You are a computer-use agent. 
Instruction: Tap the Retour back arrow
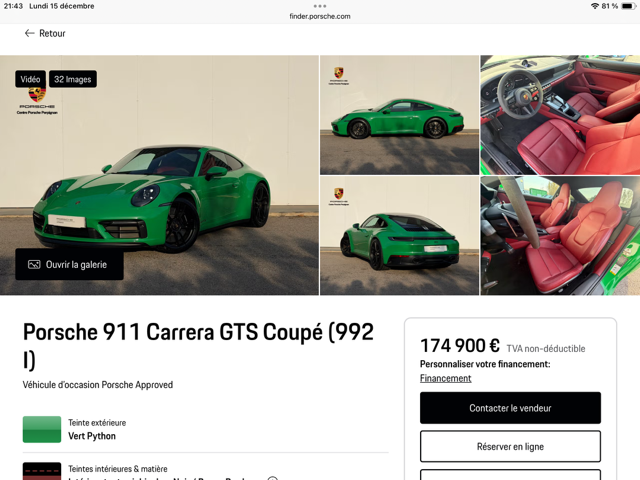[29, 33]
